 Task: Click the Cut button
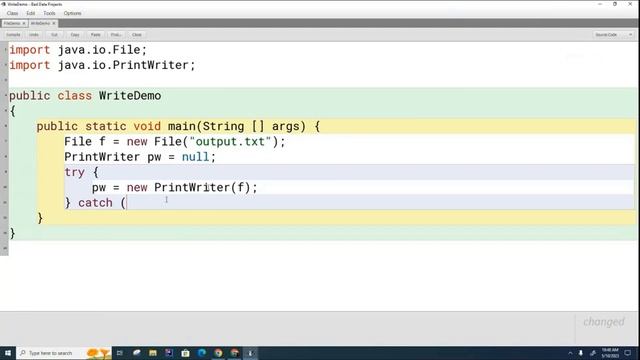tap(54, 35)
